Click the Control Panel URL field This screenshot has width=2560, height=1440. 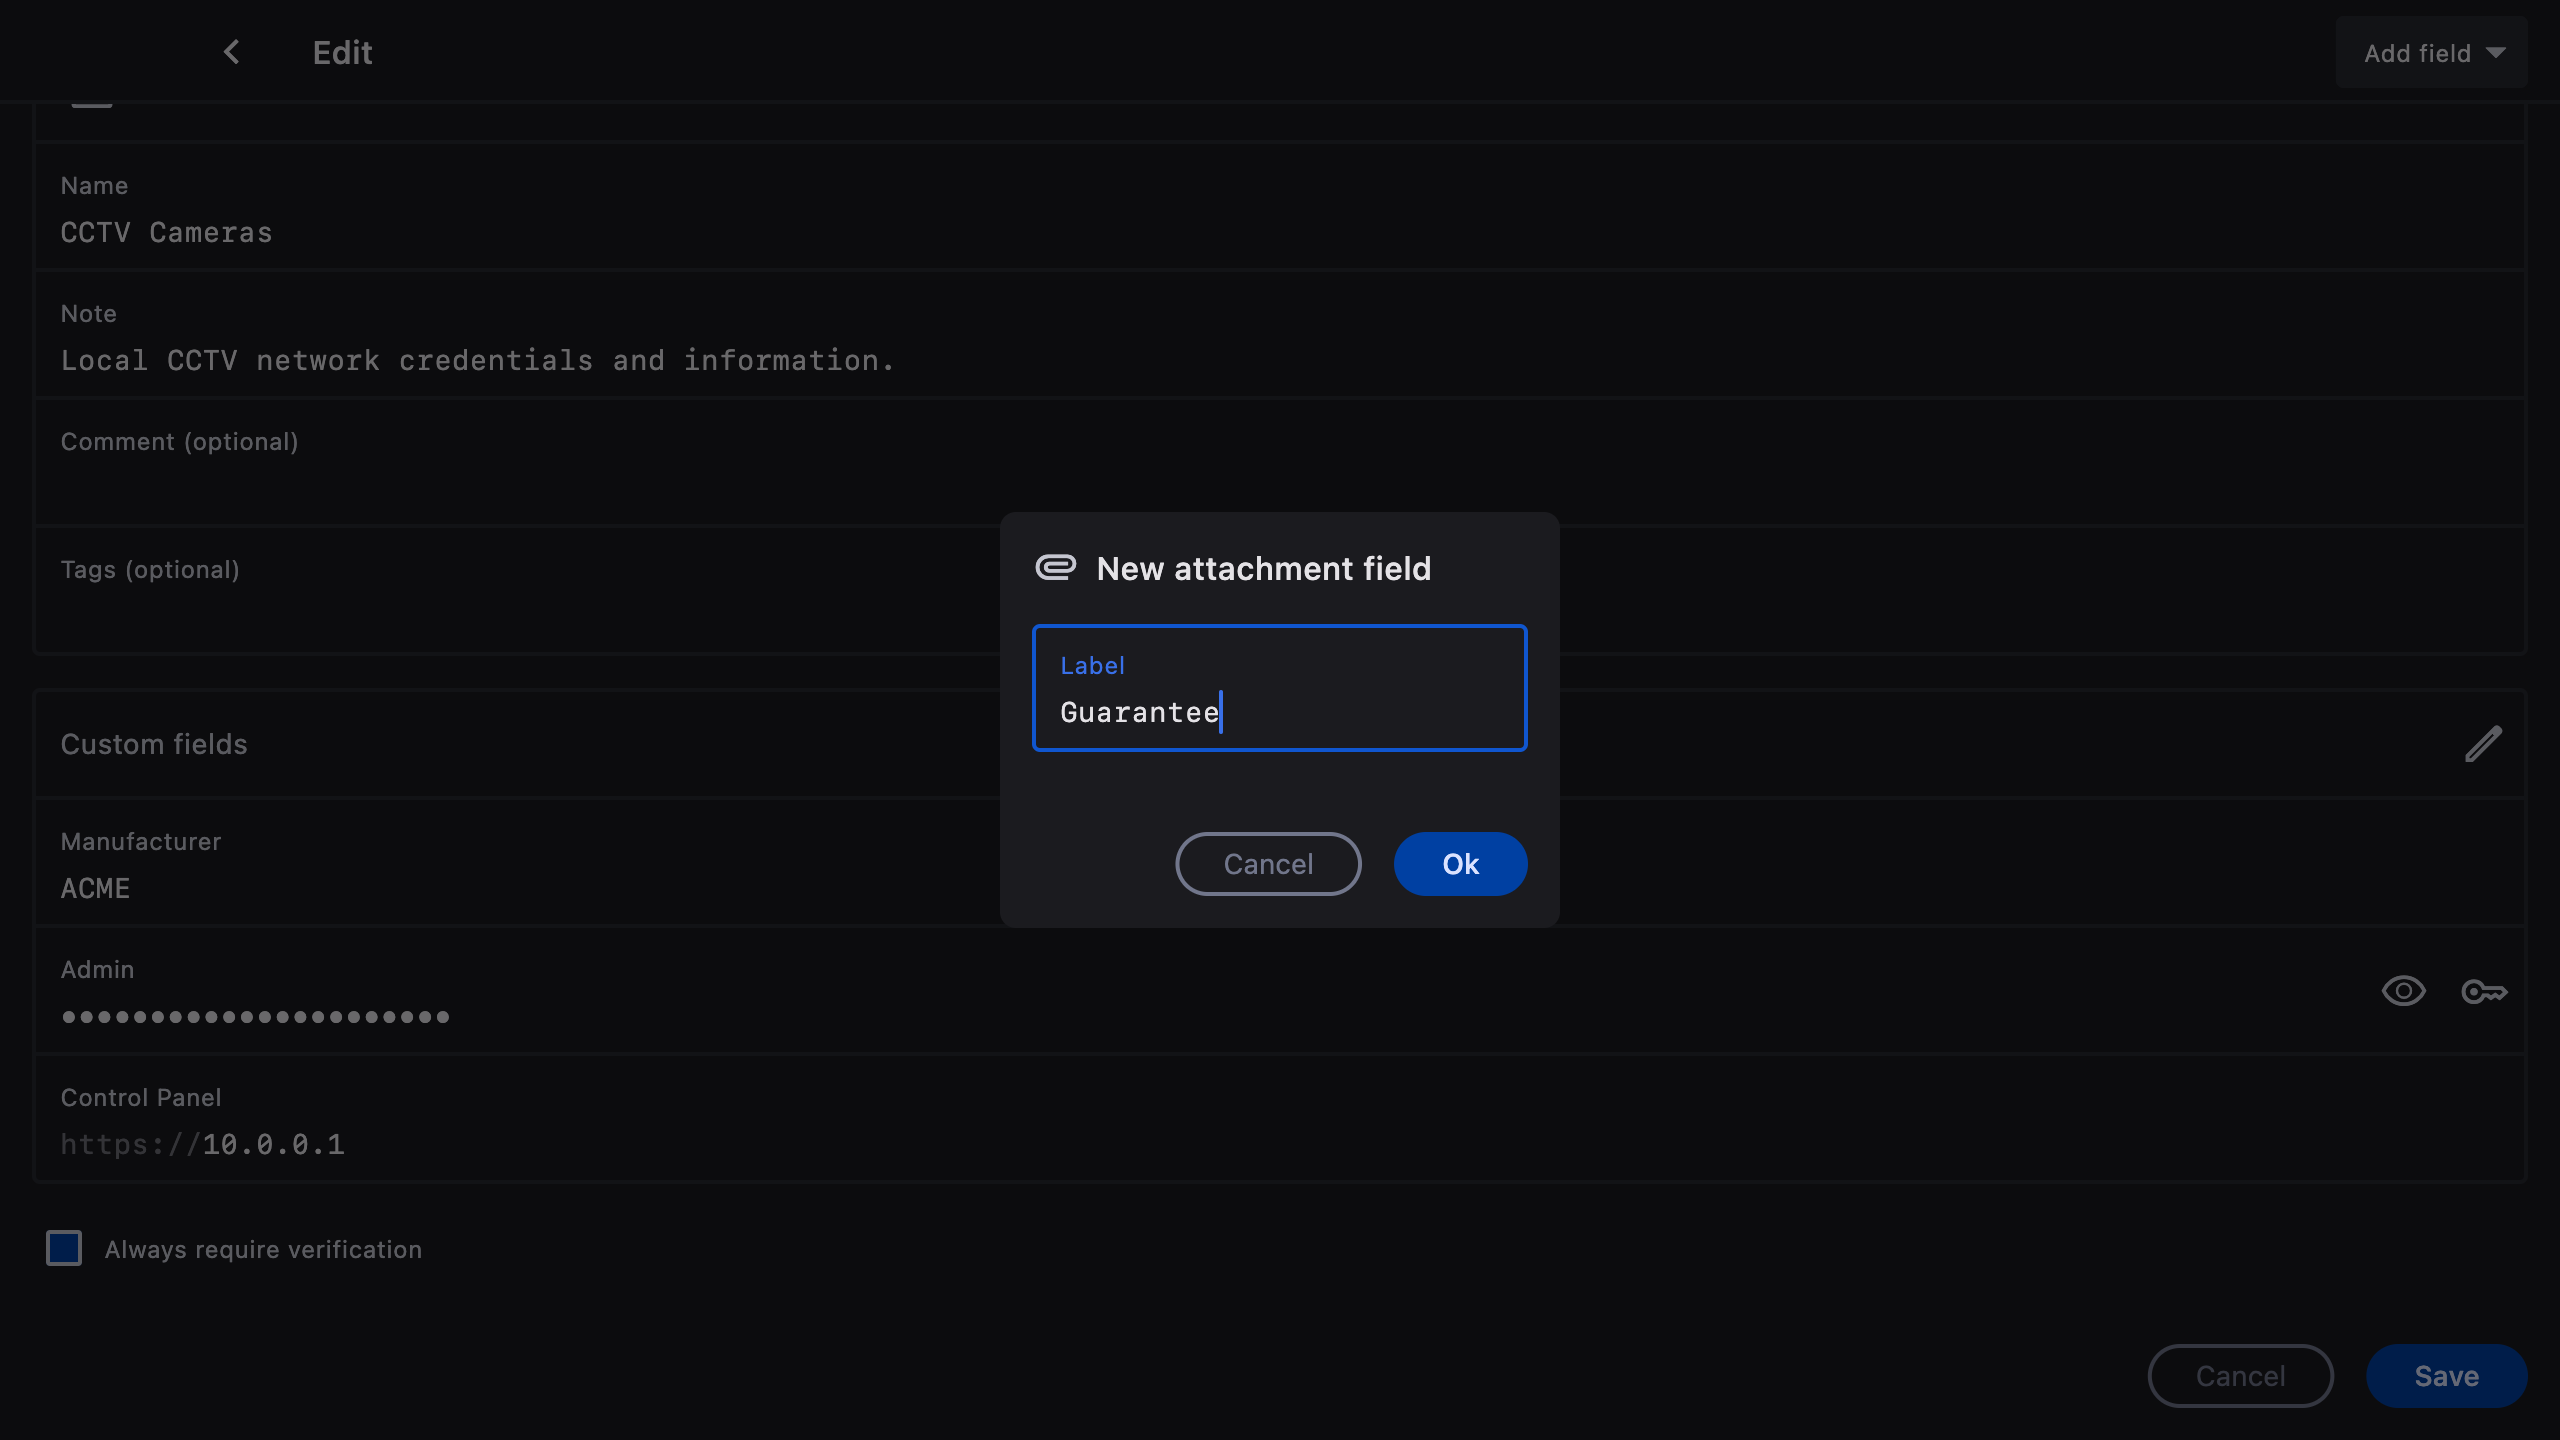203,1144
